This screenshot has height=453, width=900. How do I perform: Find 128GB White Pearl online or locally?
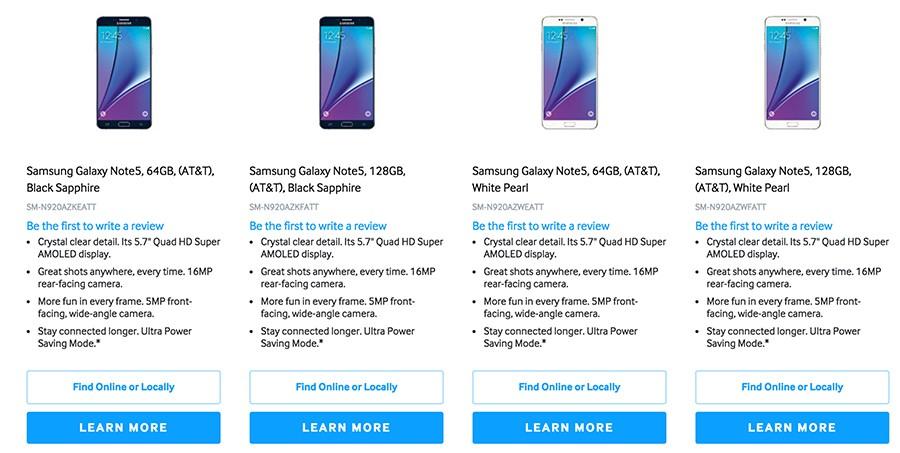click(792, 387)
